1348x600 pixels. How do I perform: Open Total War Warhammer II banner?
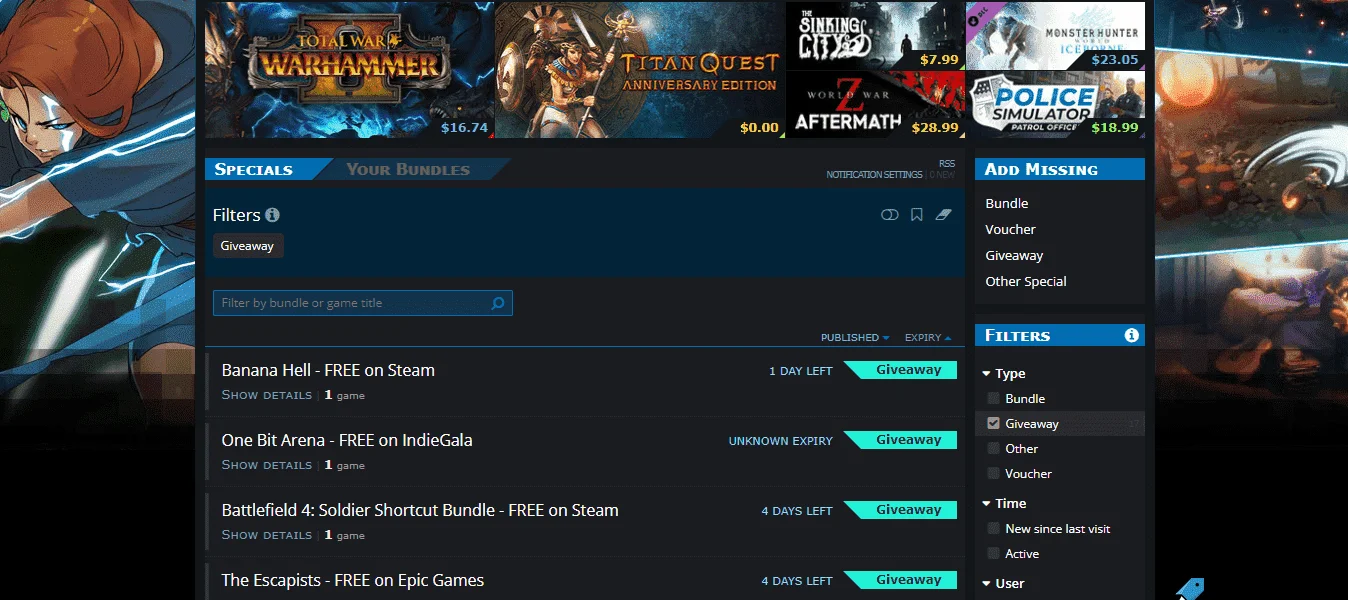coord(349,70)
